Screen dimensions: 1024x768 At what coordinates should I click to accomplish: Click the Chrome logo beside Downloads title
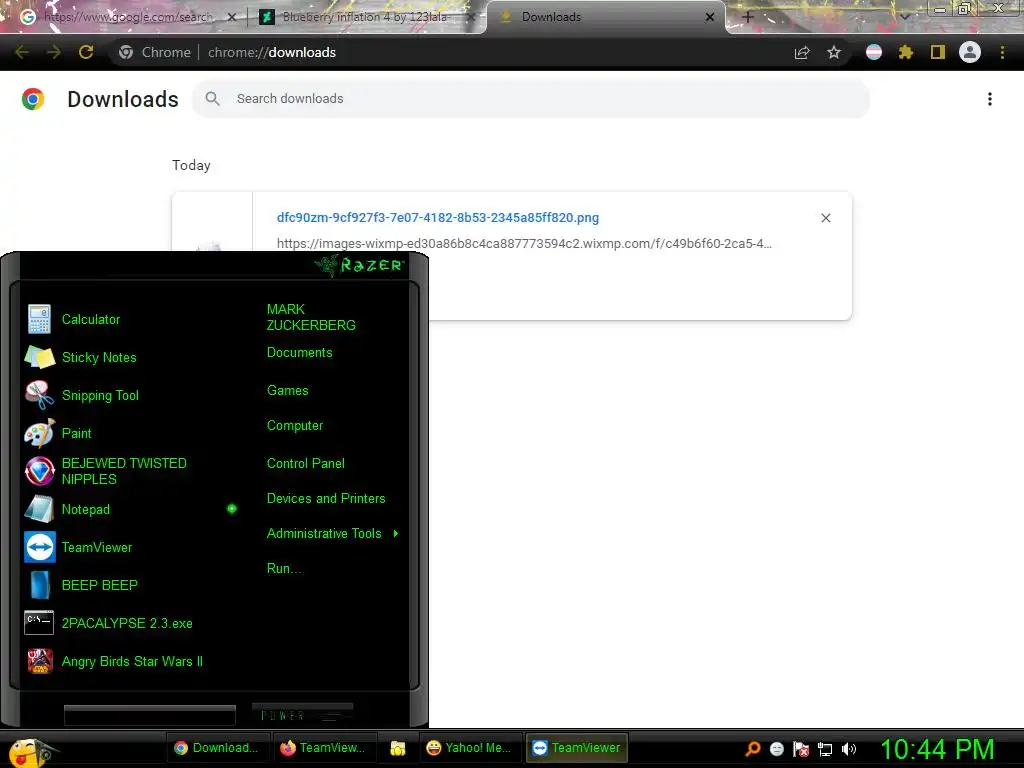[x=33, y=99]
